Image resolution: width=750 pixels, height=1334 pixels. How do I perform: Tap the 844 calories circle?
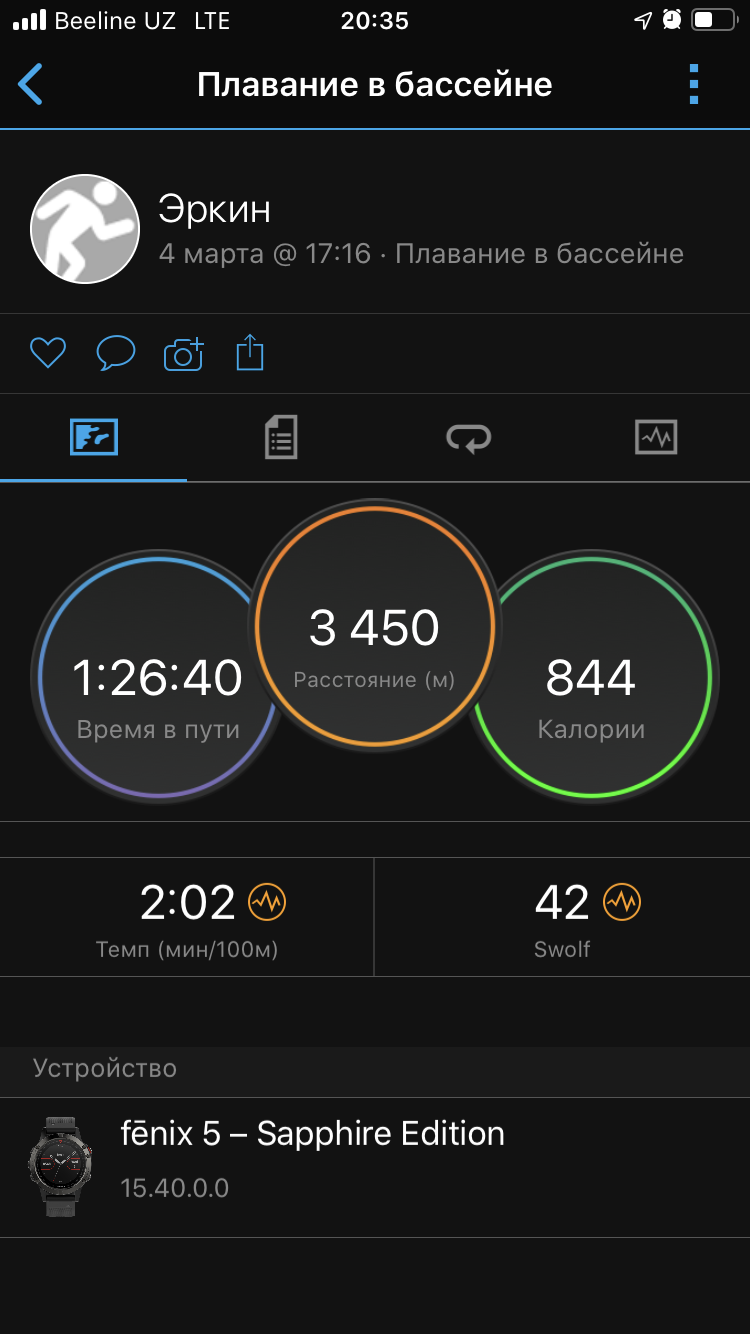600,680
